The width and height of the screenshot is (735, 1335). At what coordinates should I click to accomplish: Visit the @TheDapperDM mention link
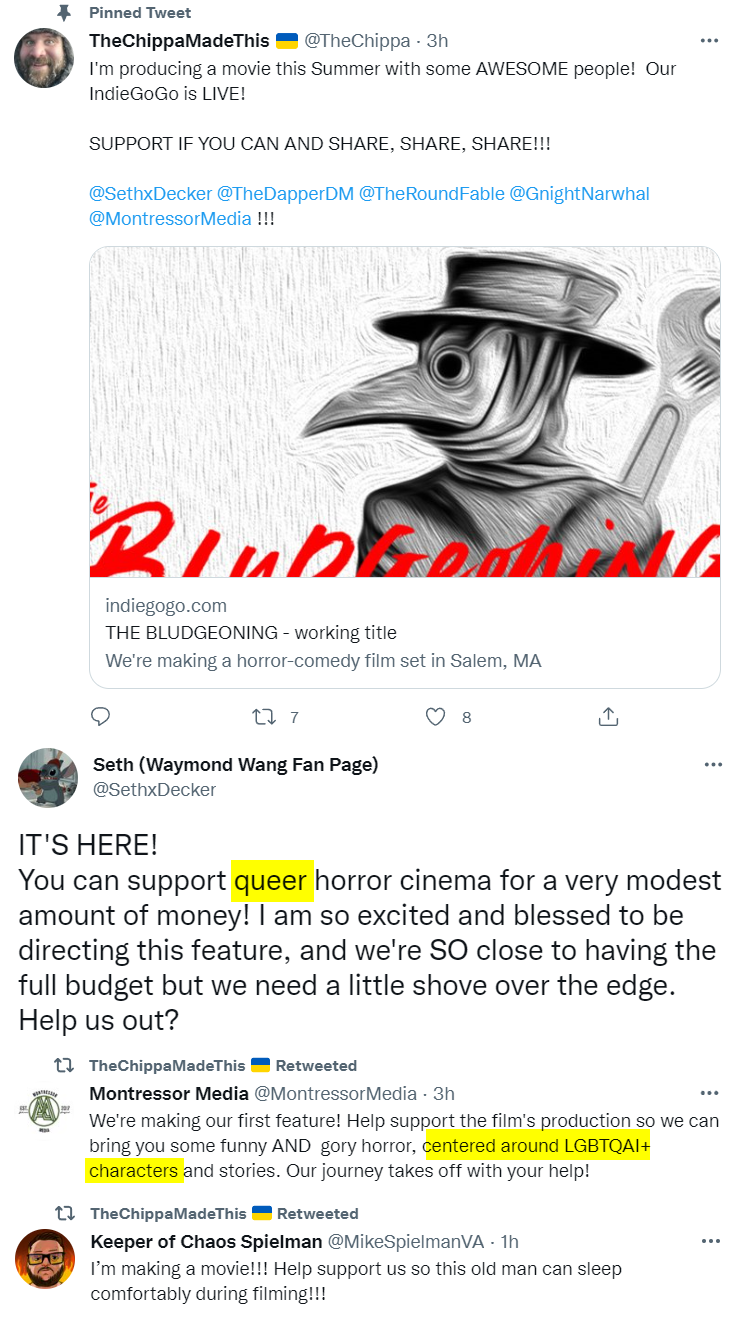(286, 194)
